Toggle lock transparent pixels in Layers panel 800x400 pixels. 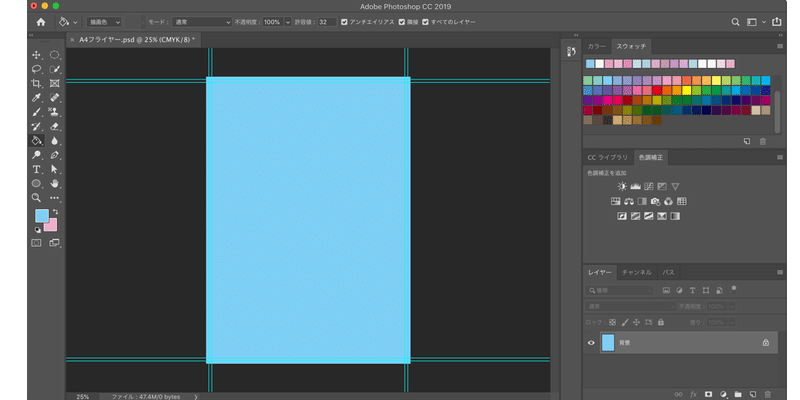(613, 322)
